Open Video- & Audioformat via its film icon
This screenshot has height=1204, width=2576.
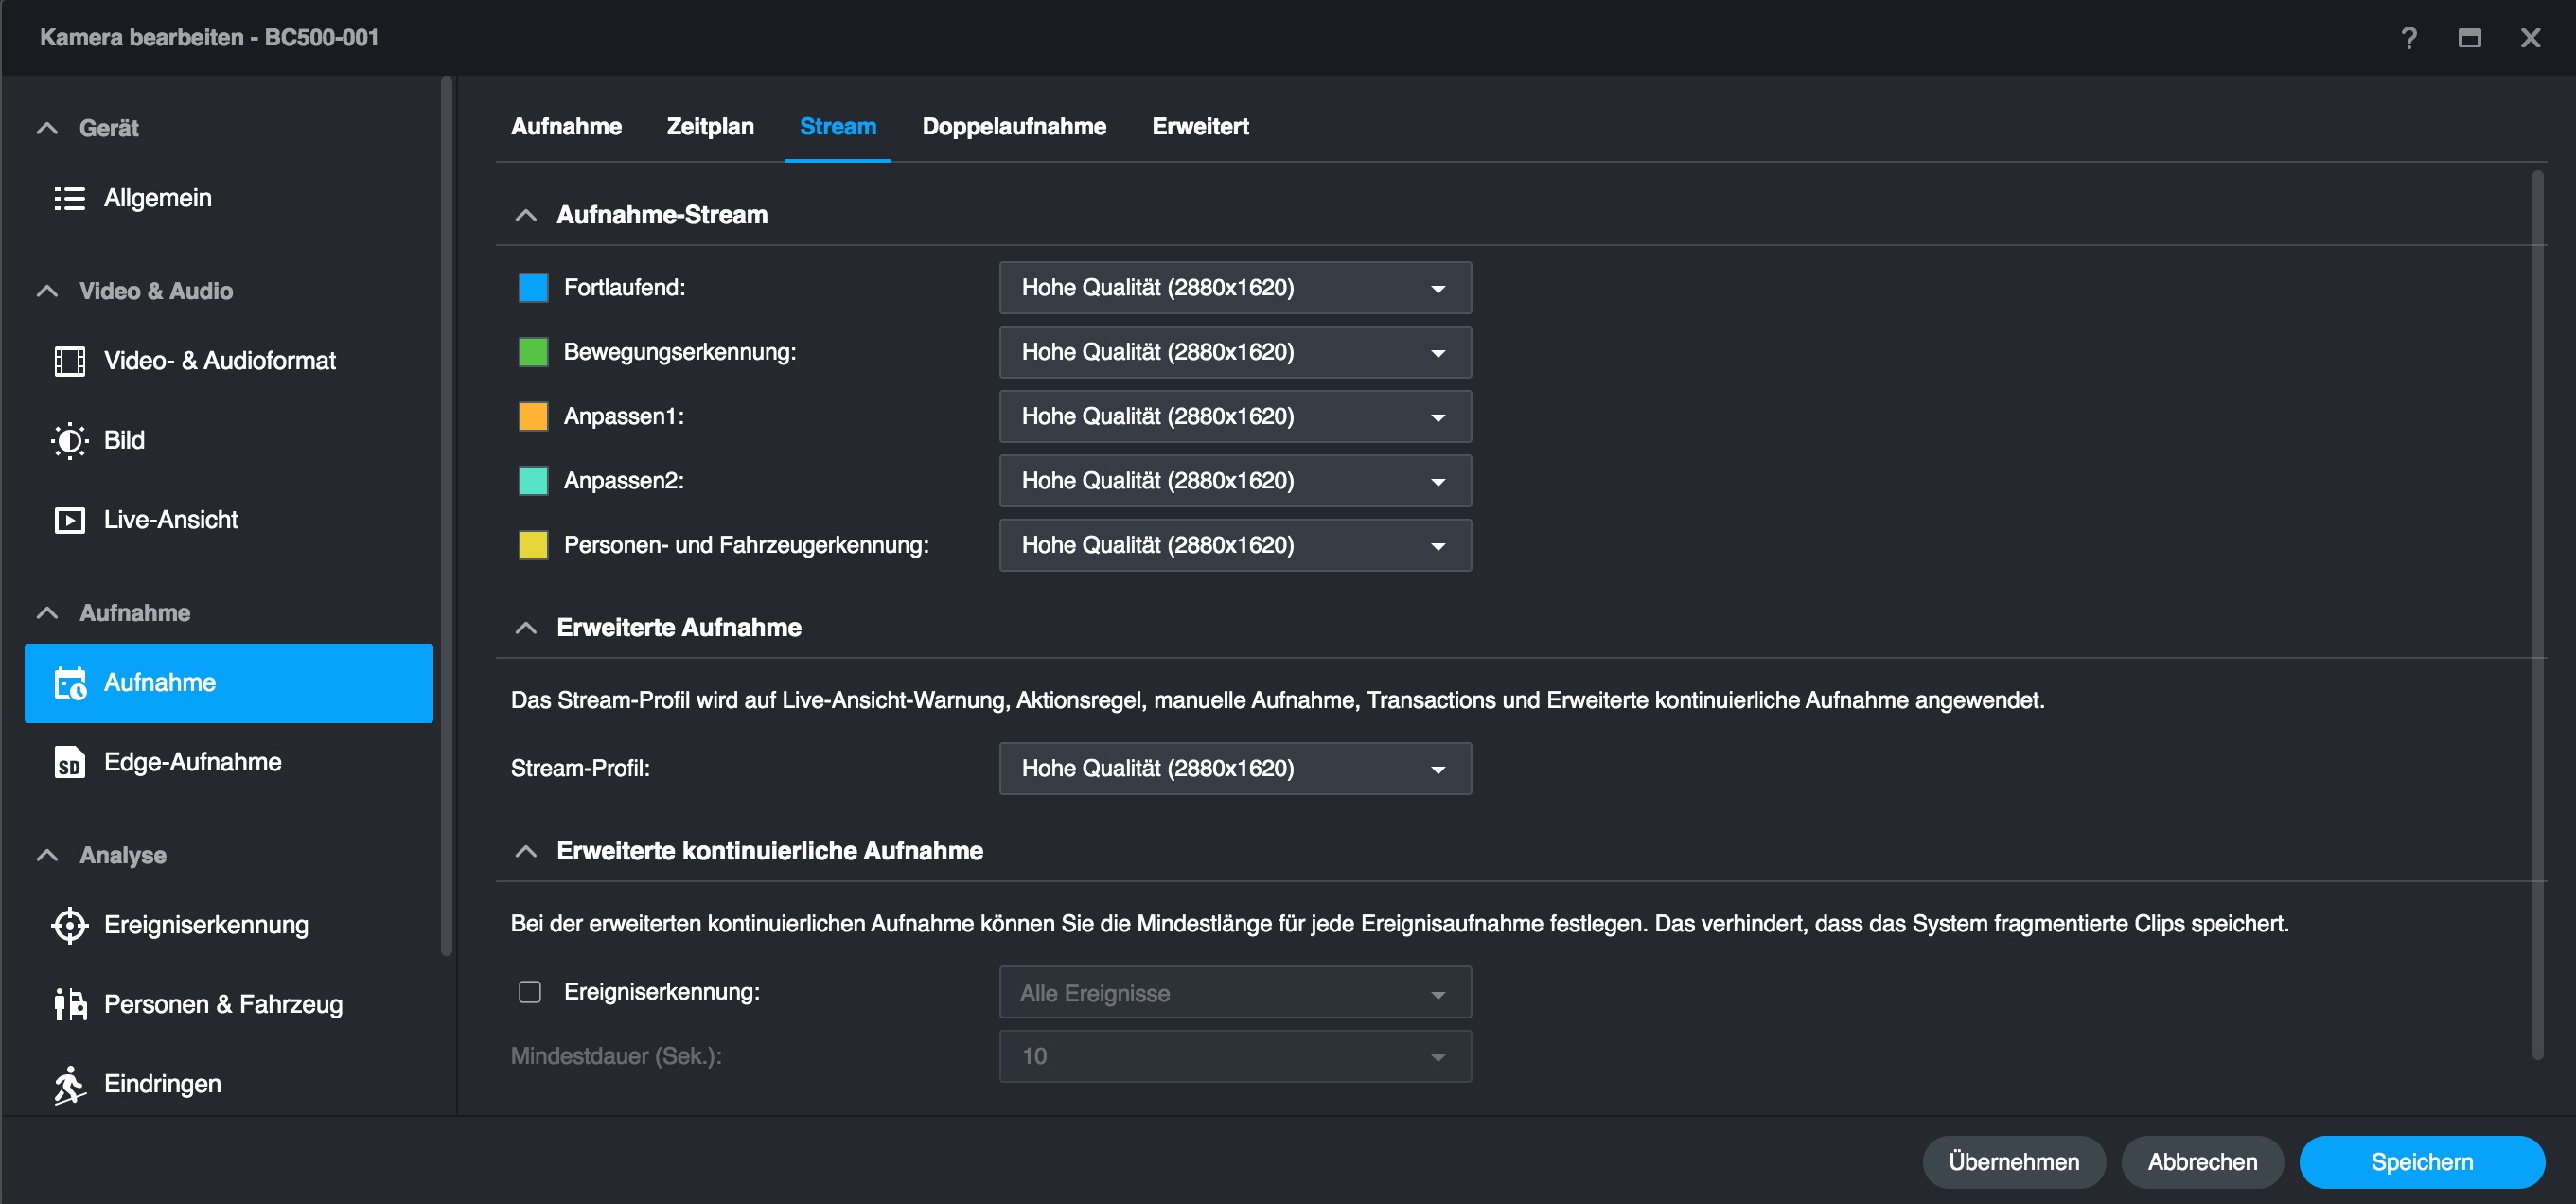[x=69, y=361]
